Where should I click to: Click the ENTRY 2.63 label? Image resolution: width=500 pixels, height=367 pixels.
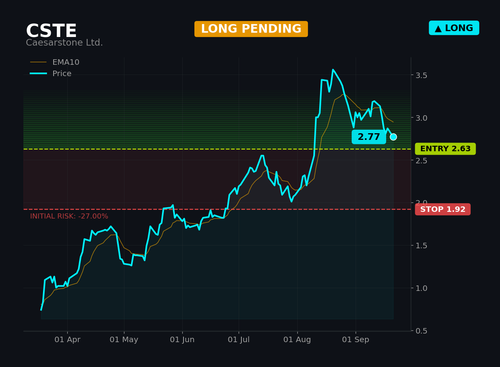(x=445, y=149)
